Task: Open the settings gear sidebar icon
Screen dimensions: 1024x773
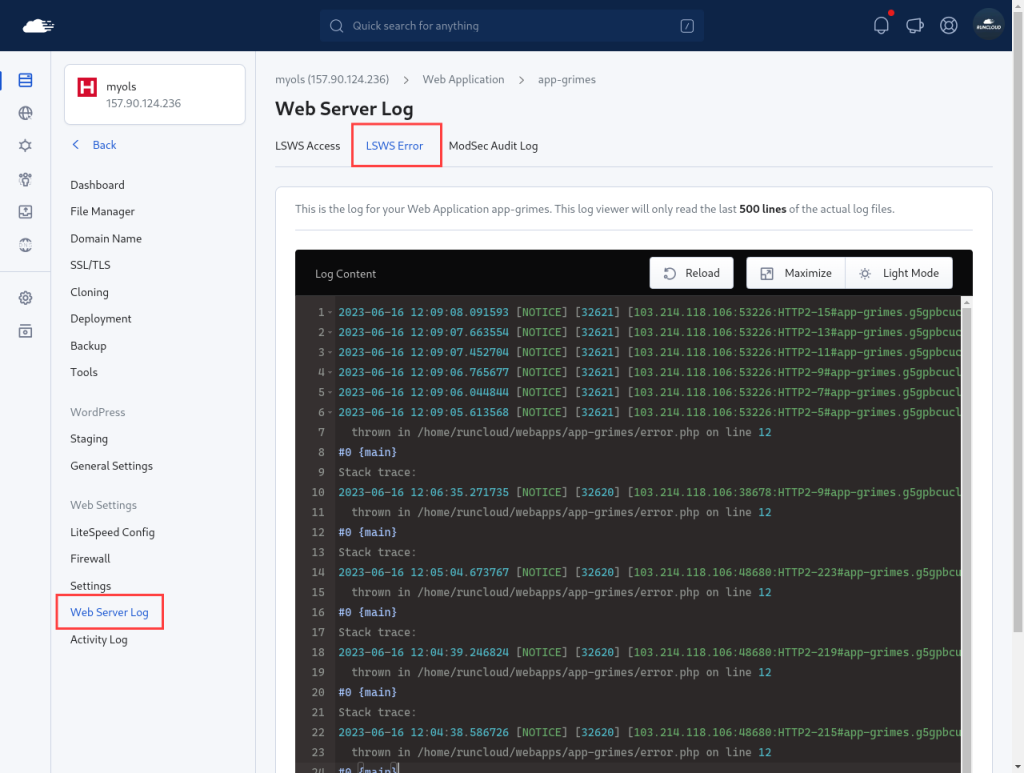Action: (x=25, y=298)
